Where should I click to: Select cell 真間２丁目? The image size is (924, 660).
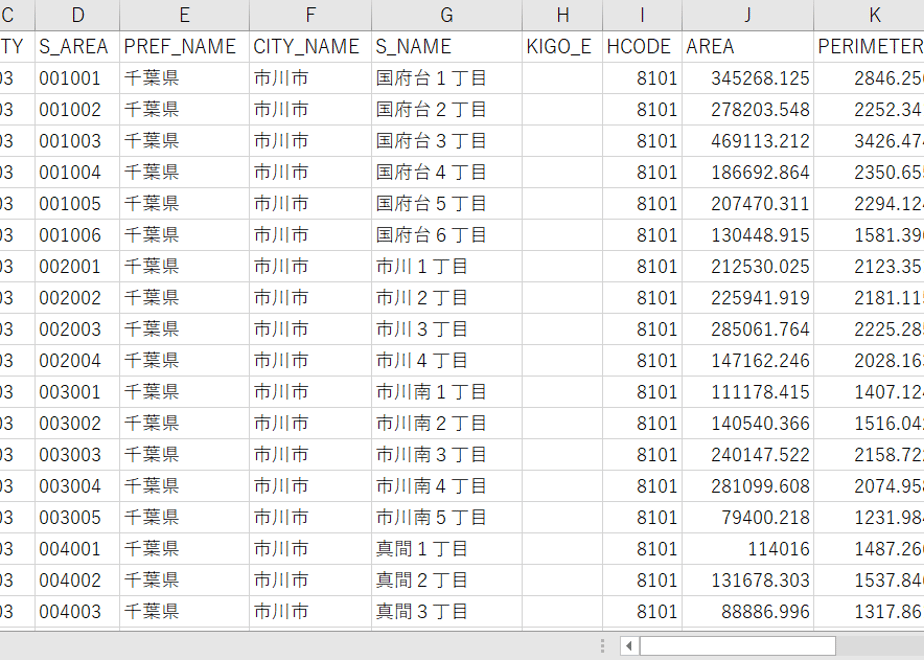(447, 580)
